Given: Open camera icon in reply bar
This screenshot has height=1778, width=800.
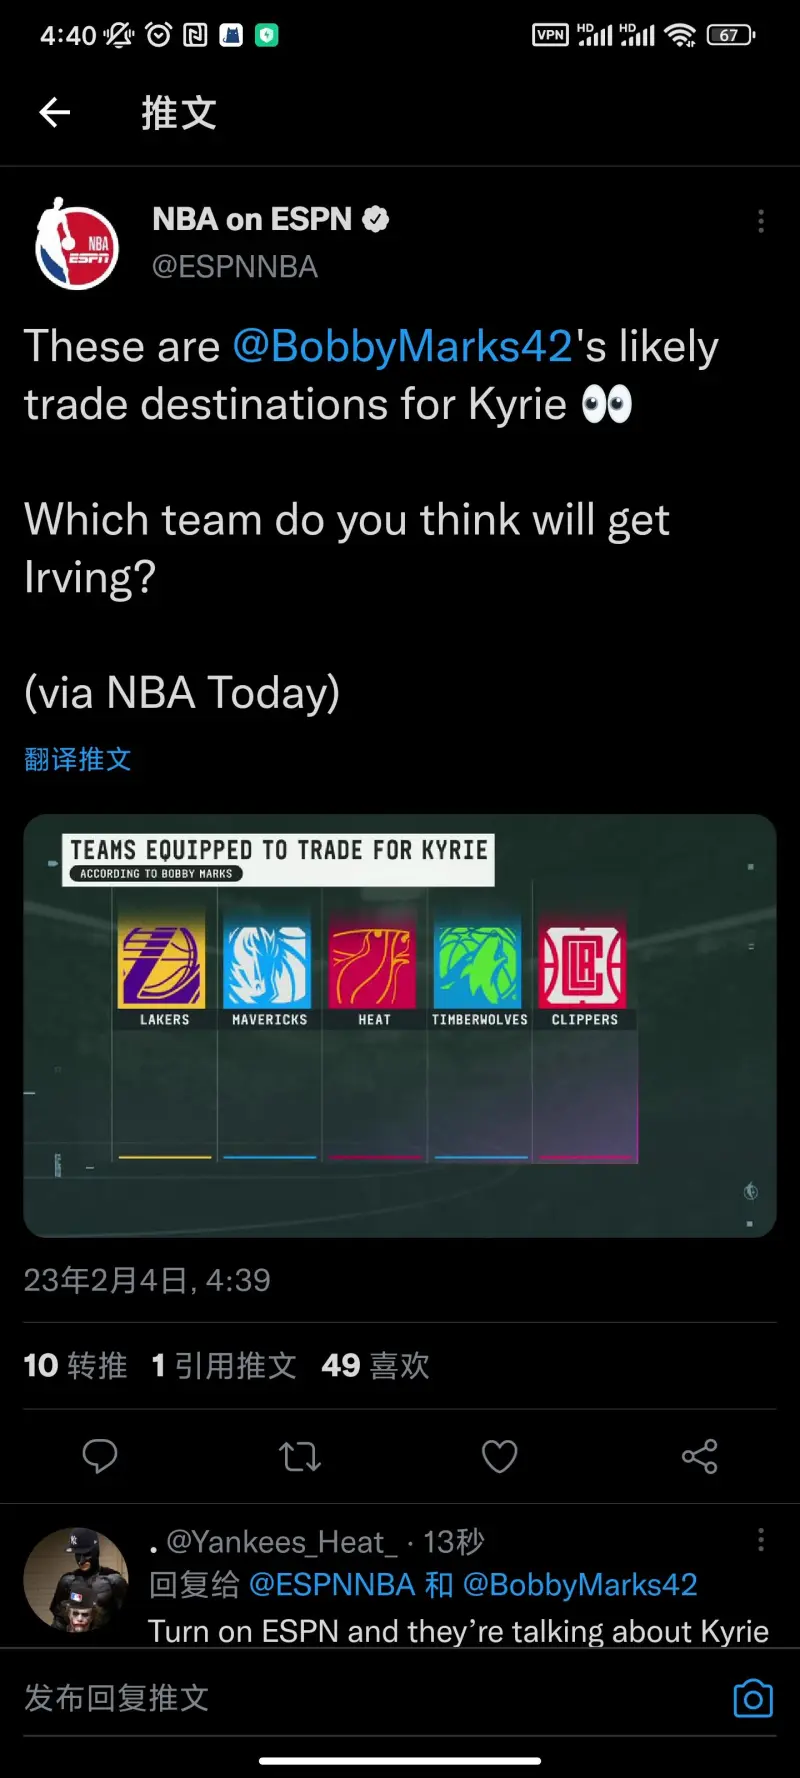Looking at the screenshot, I should [x=753, y=1698].
